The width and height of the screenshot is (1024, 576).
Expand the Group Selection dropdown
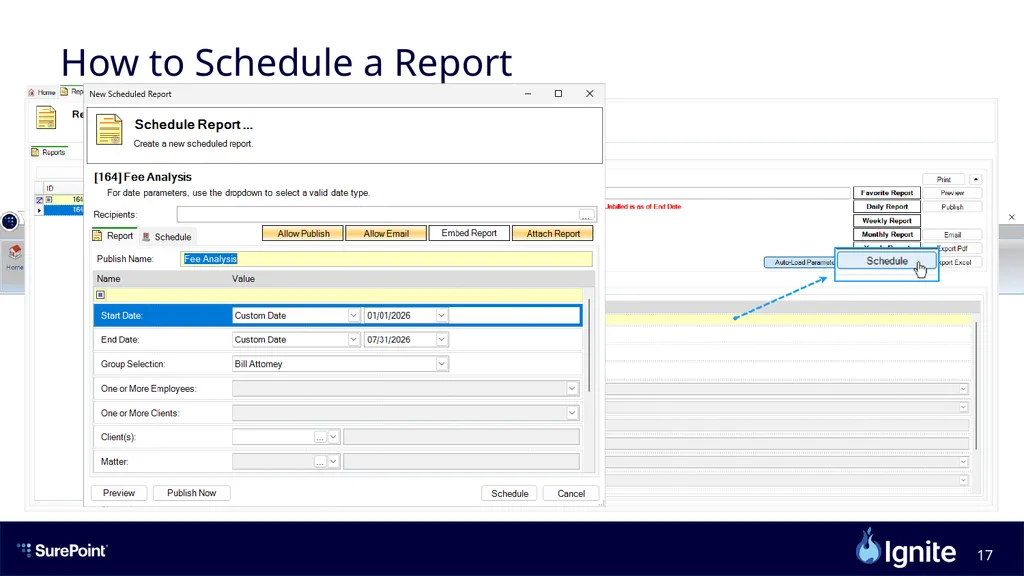pos(441,364)
